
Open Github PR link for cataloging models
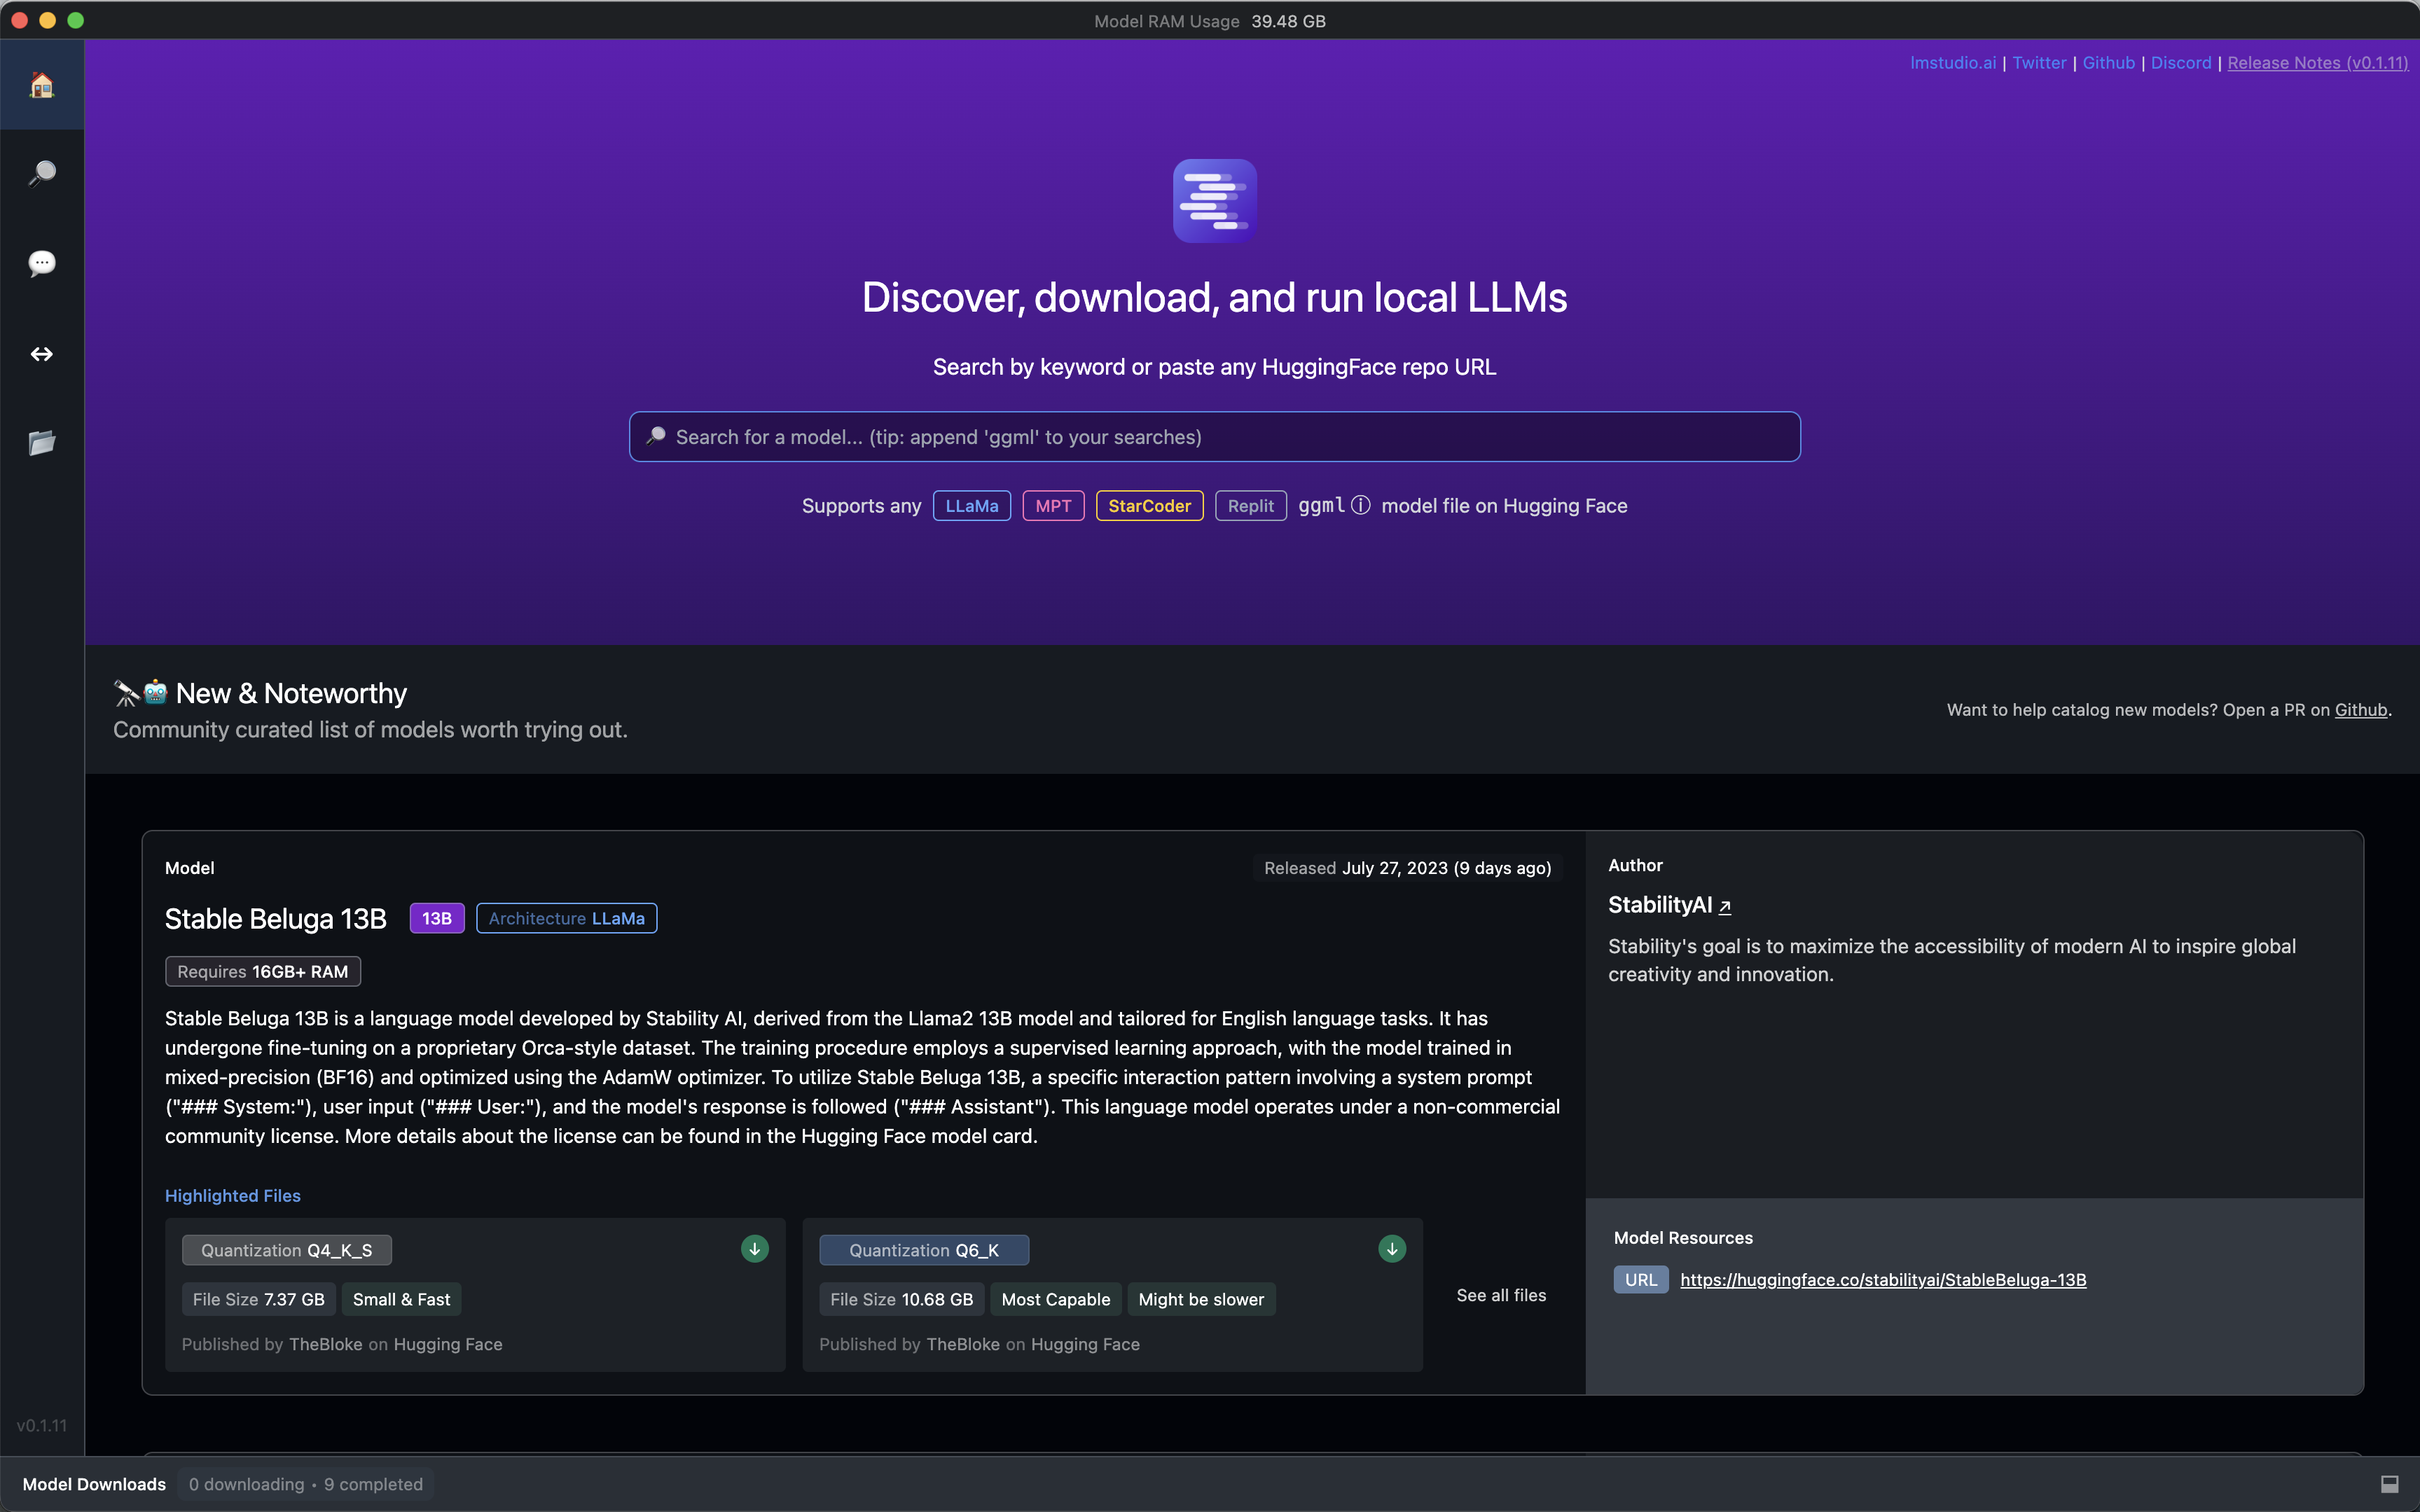(x=2360, y=710)
